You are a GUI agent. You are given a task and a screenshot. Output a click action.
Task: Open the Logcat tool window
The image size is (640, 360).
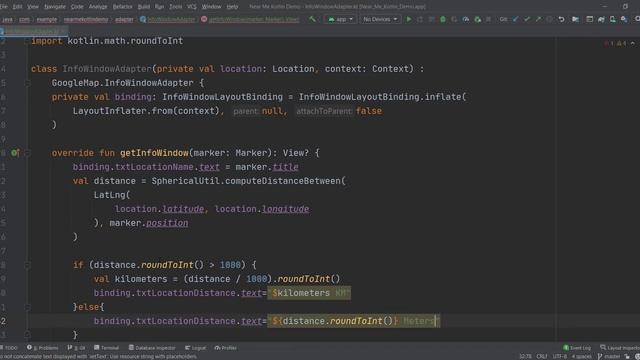(196, 348)
